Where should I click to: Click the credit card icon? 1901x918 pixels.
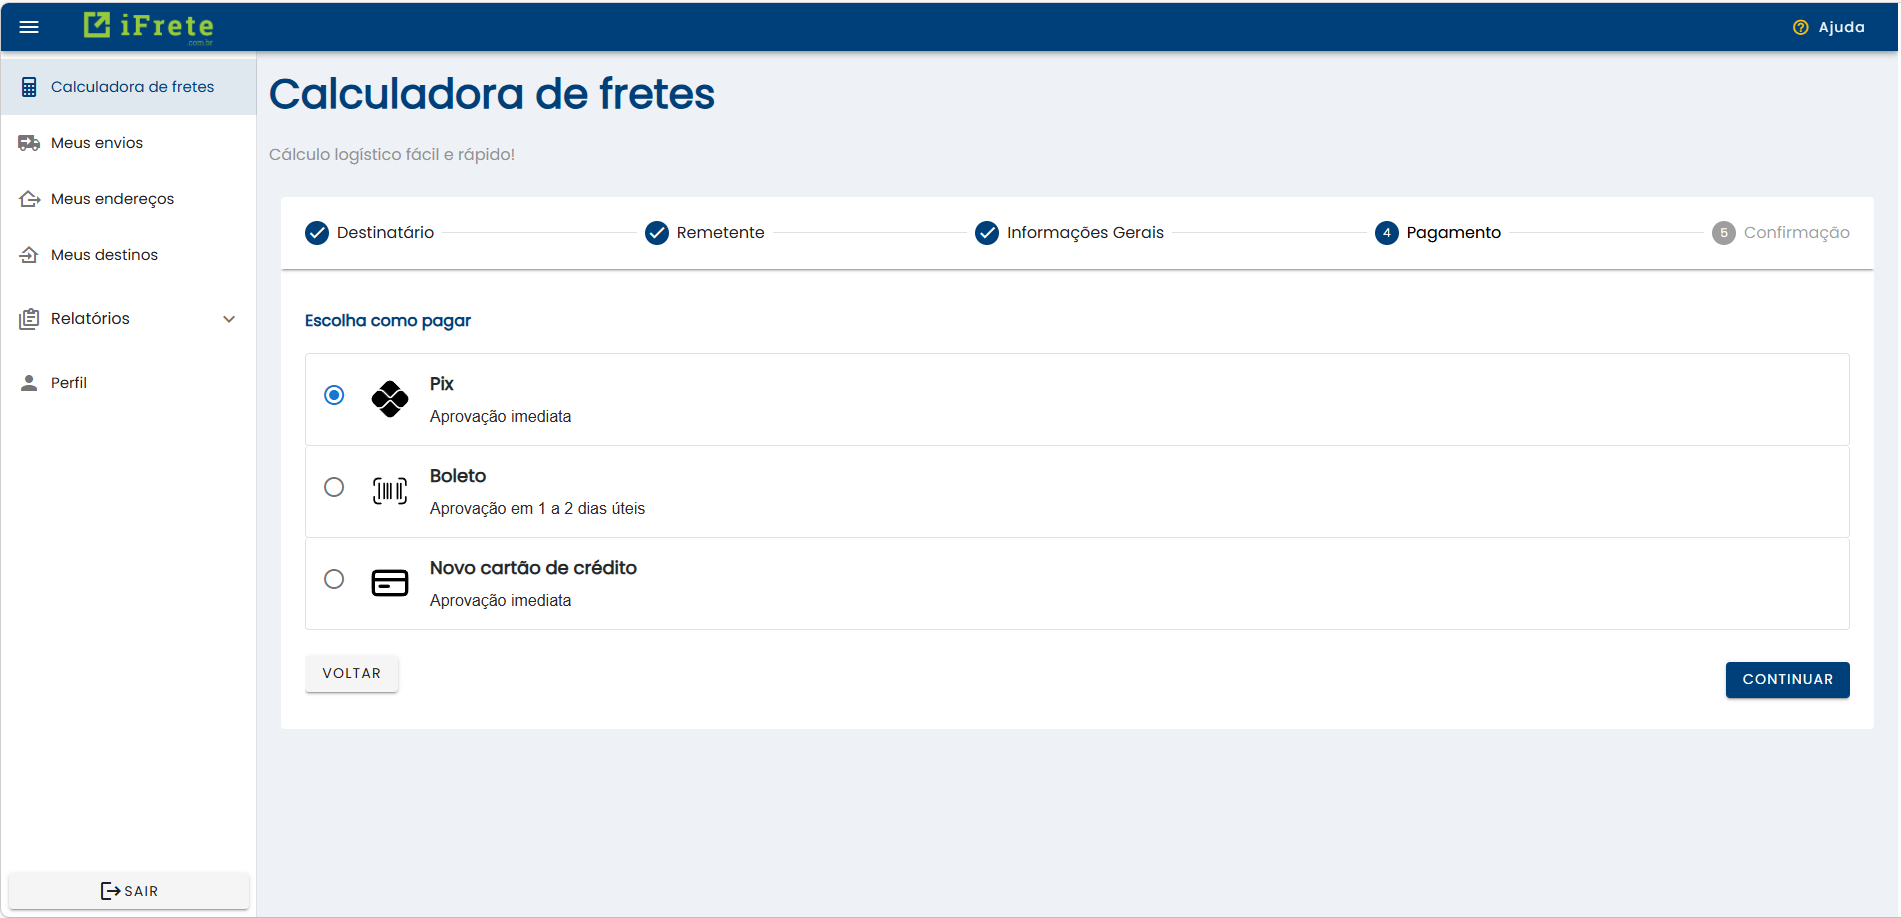click(389, 582)
